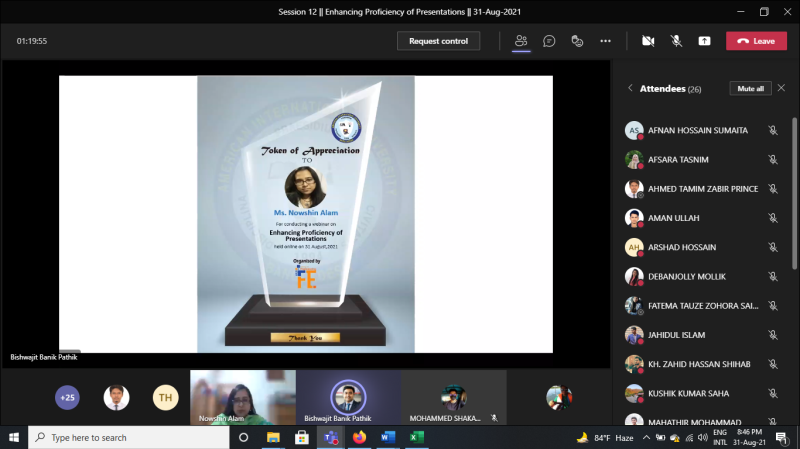Open Word from the taskbar

click(x=388, y=438)
